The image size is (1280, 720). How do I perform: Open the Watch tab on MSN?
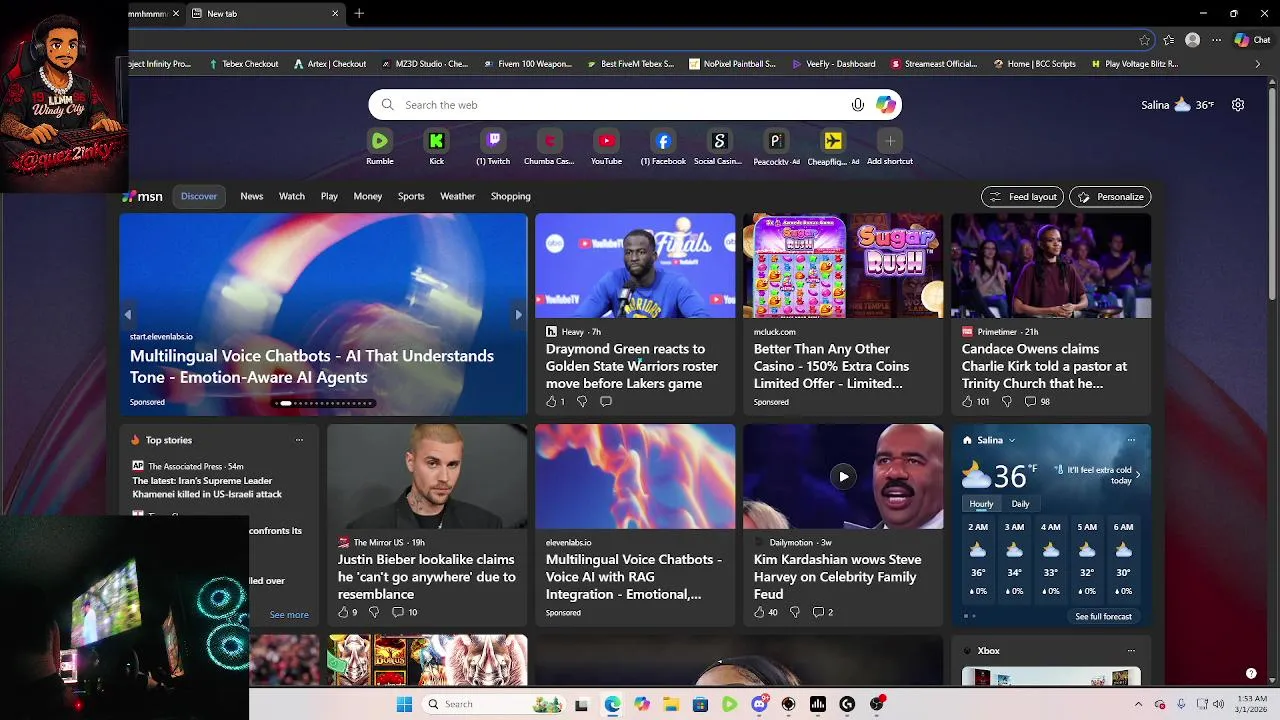pyautogui.click(x=292, y=196)
